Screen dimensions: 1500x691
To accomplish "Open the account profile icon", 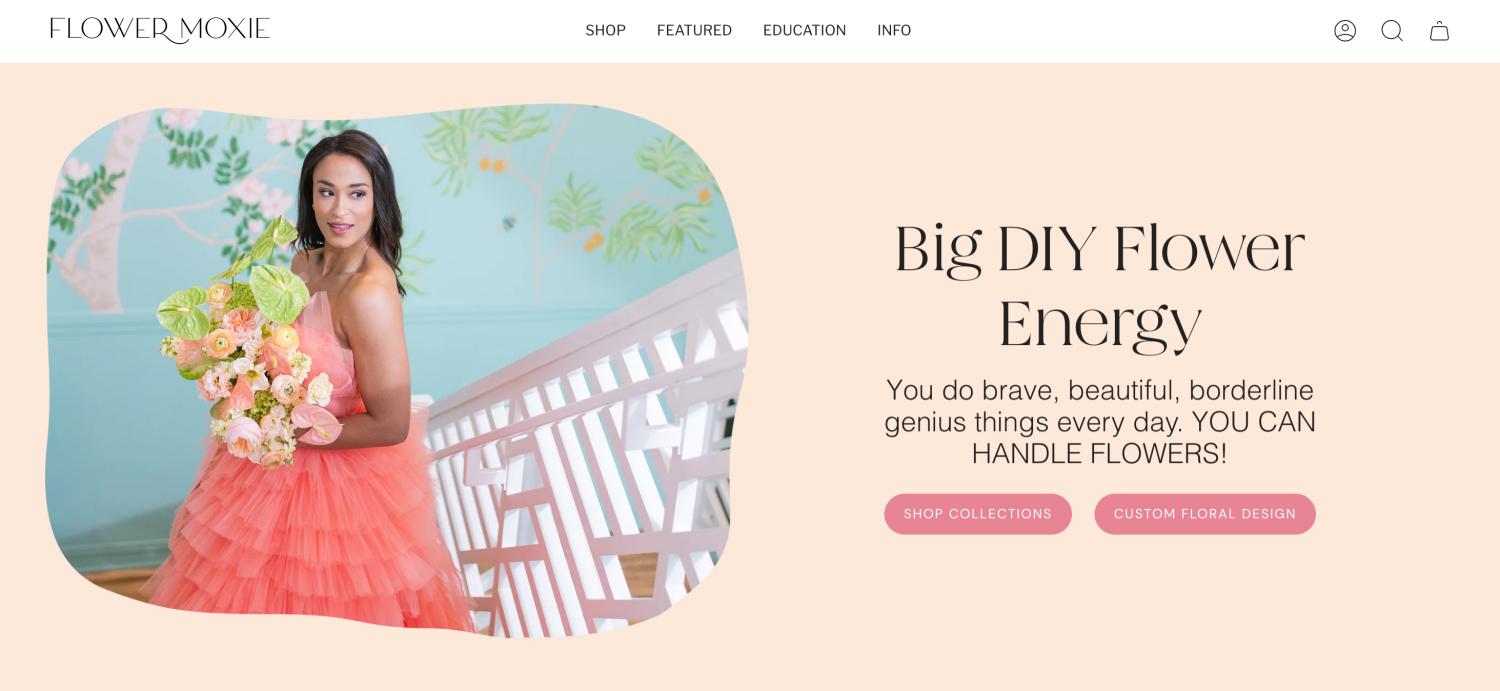I will [x=1345, y=31].
